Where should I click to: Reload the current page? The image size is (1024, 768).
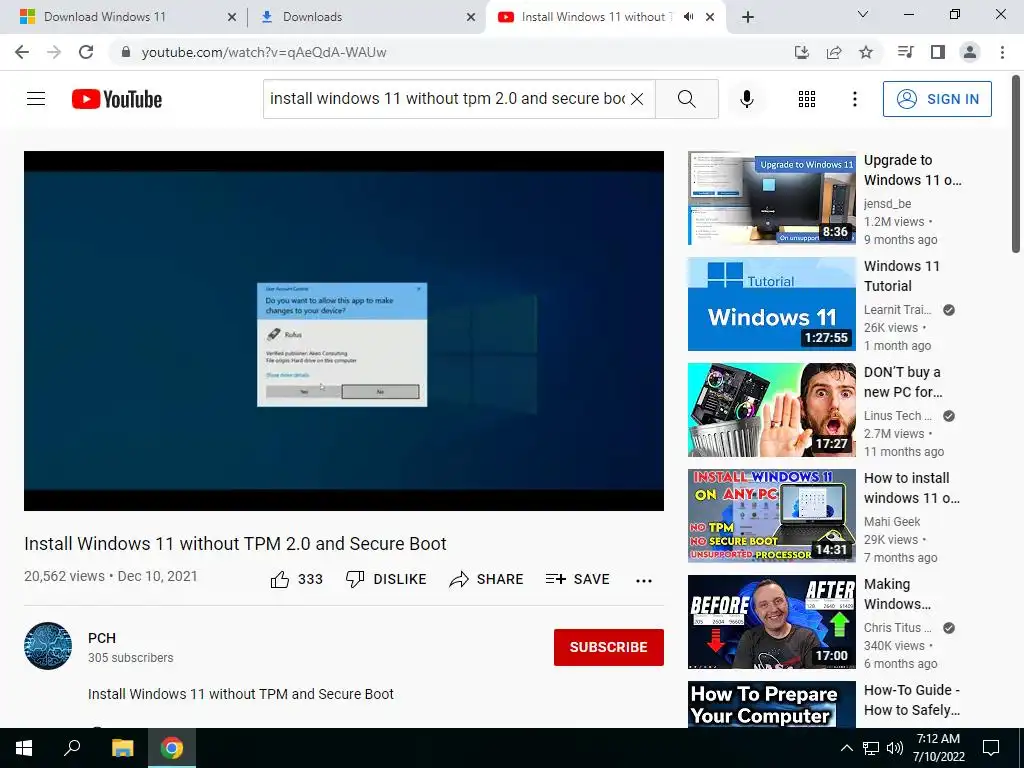[x=86, y=52]
